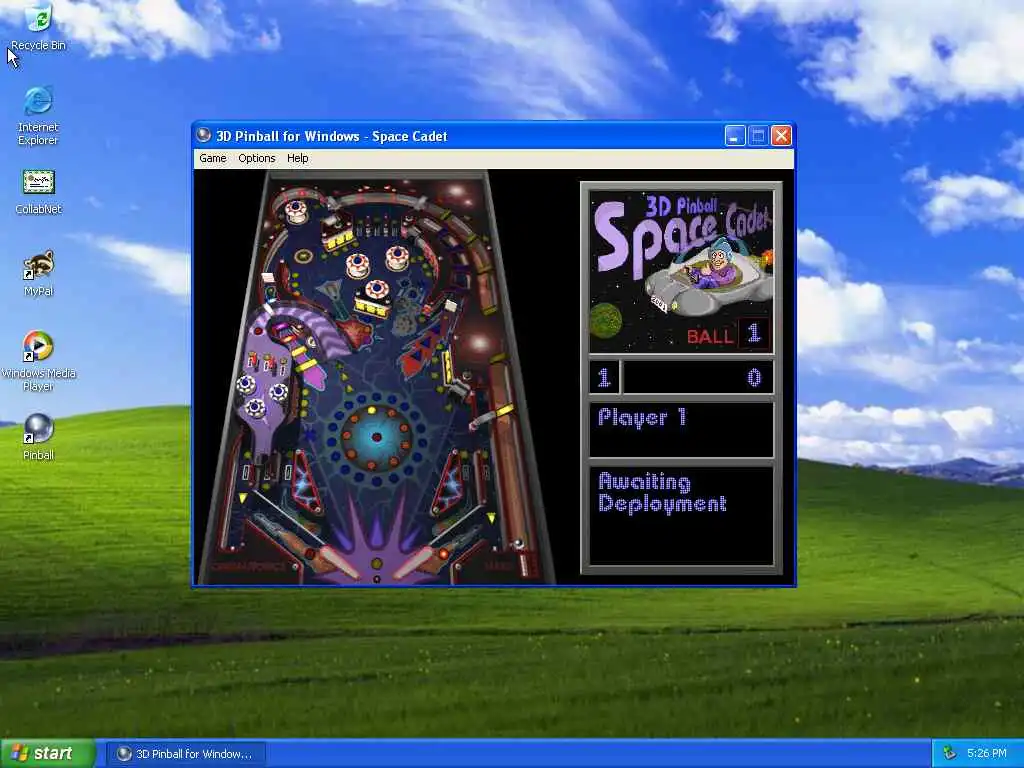Viewport: 1024px width, 768px height.
Task: Open the Recycle Bin desktop icon
Action: 38,27
